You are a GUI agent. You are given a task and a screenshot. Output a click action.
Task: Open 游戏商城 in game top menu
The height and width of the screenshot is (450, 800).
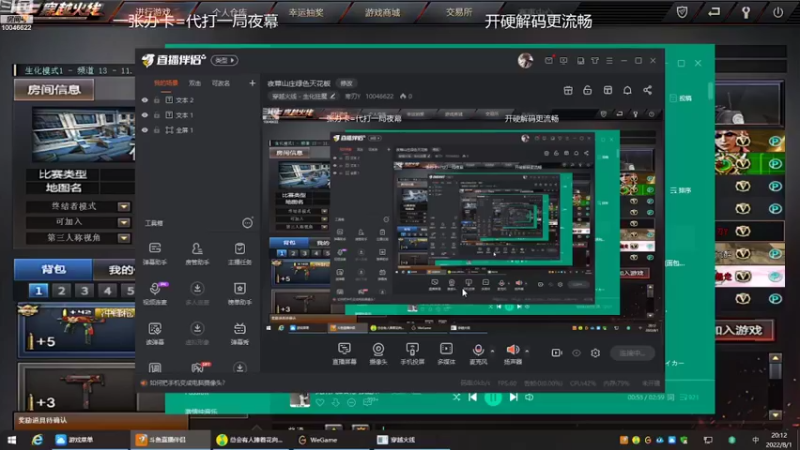pos(382,12)
